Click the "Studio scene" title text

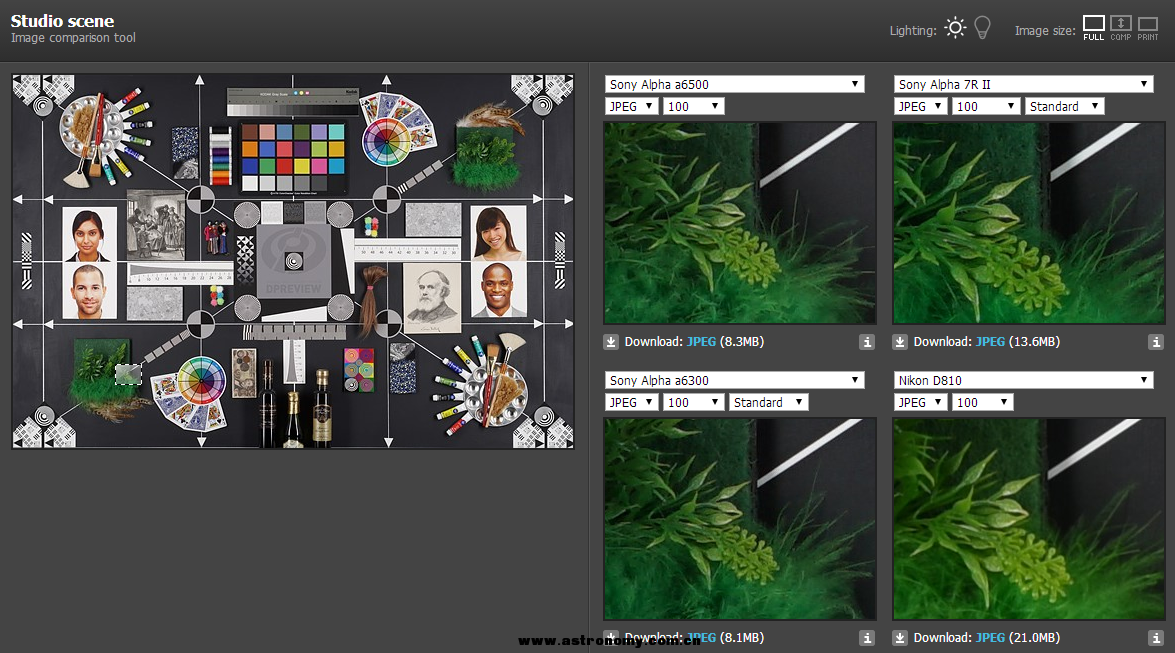click(62, 21)
